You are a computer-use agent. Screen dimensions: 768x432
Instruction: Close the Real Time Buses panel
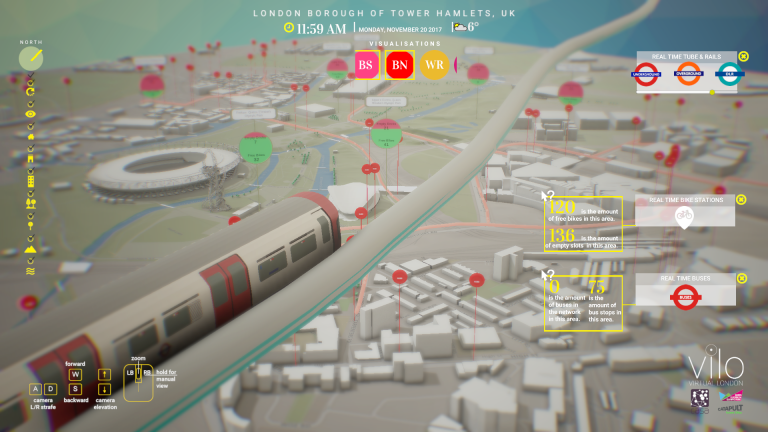tap(741, 278)
